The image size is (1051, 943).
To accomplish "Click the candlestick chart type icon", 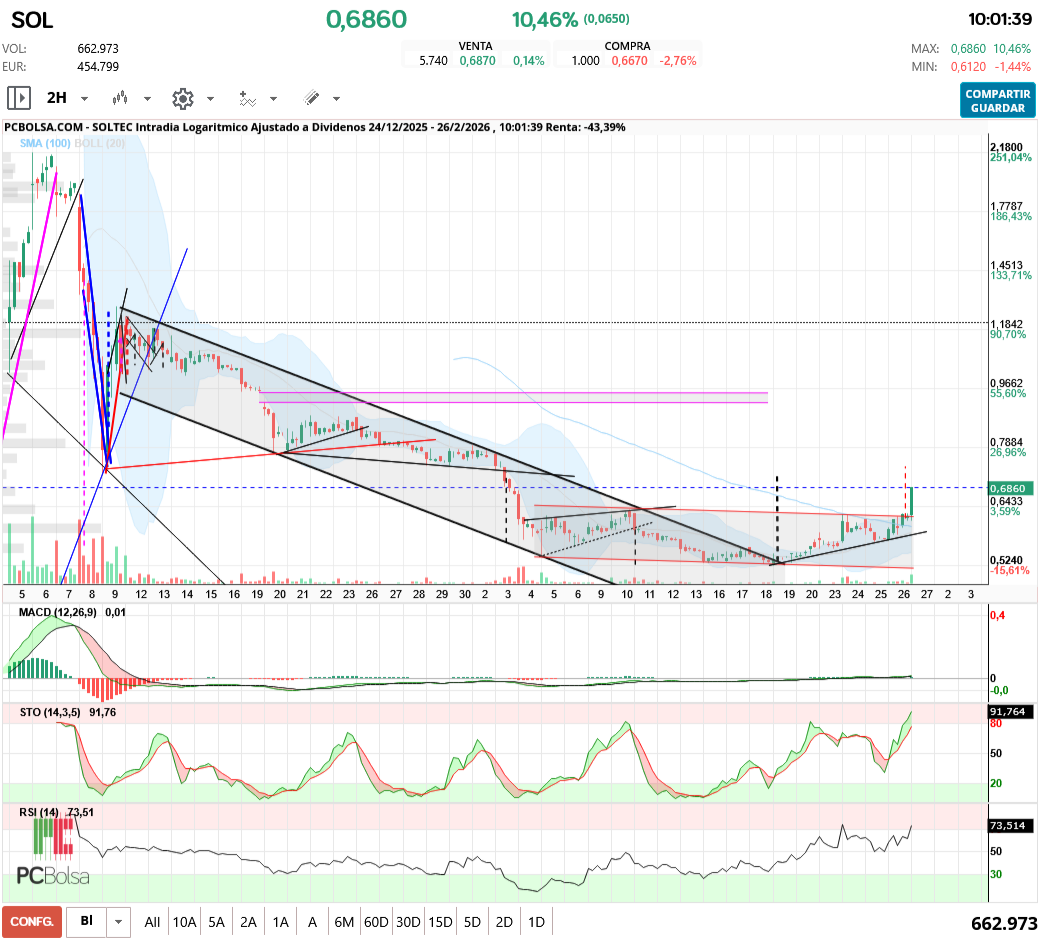I will pyautogui.click(x=121, y=98).
